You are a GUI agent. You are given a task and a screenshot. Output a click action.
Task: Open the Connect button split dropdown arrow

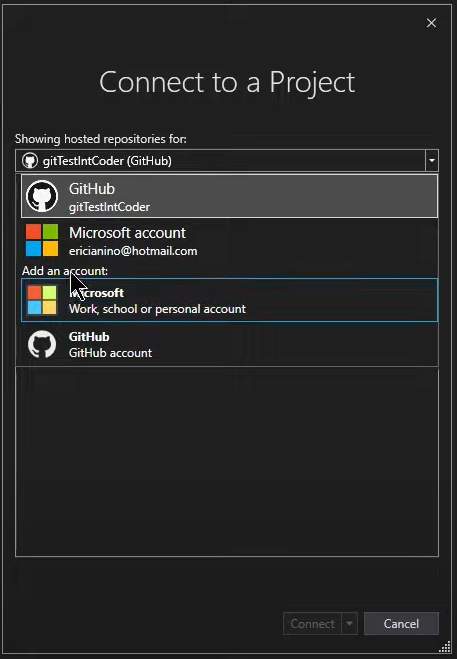tap(349, 623)
